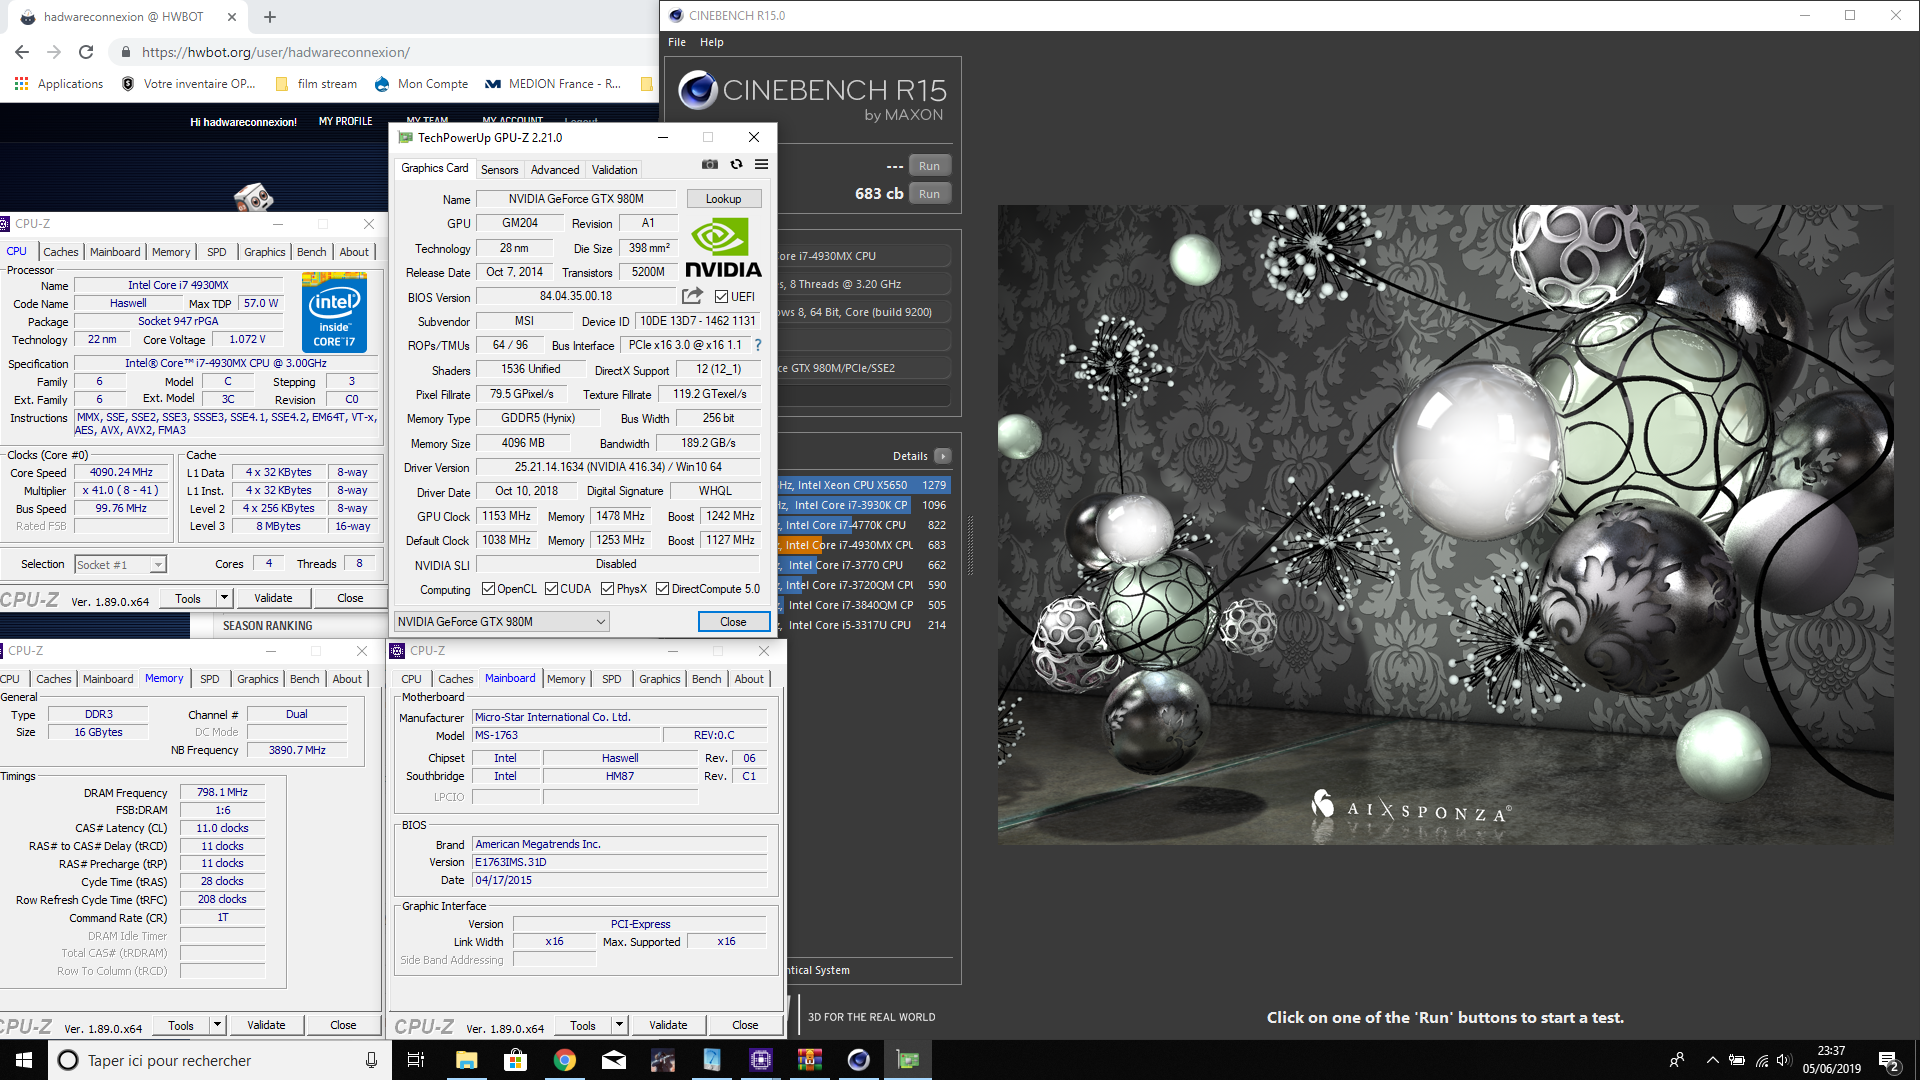Click Validate in Mainboard CPU-Z window
The image size is (1920, 1080).
pos(668,1025)
